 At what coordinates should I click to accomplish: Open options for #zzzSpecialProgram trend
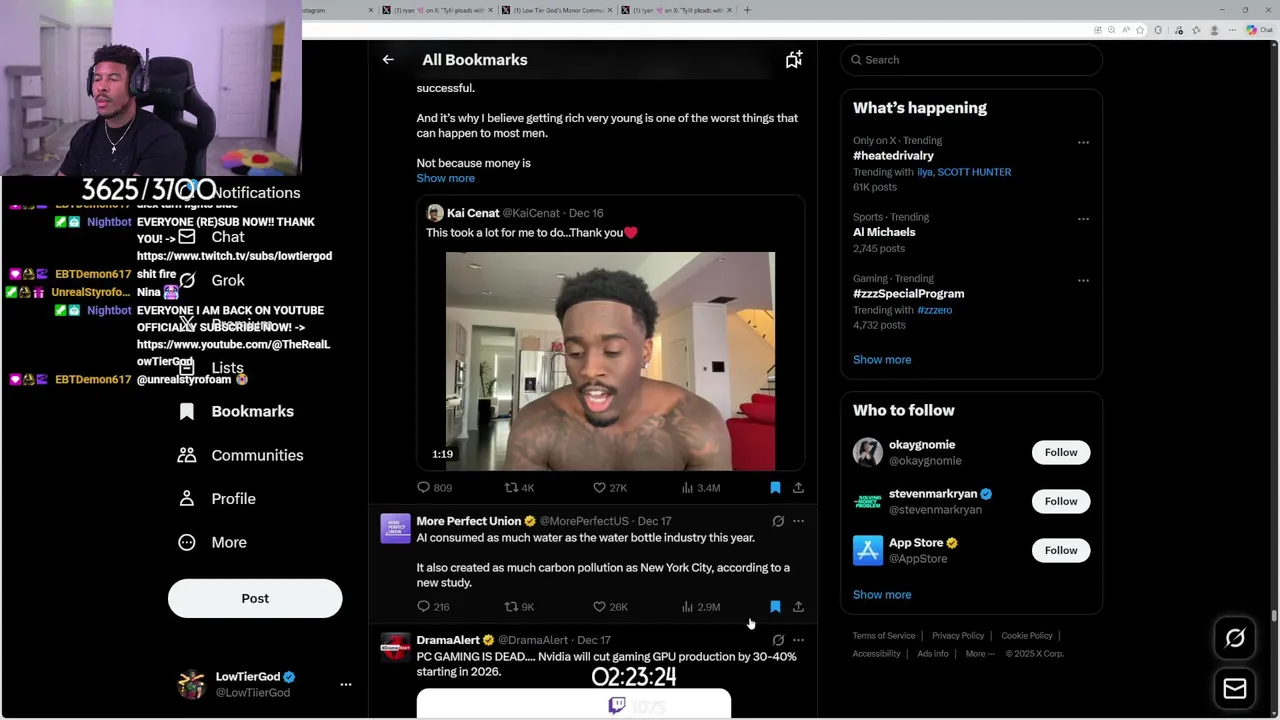(x=1083, y=281)
